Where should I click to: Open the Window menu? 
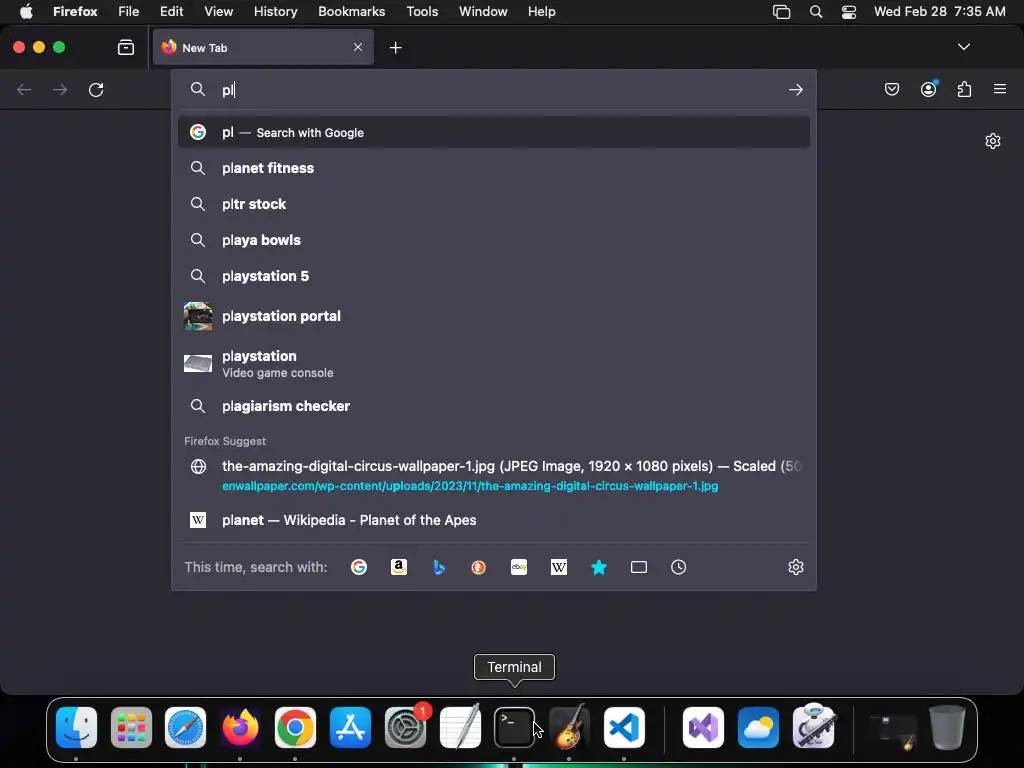tap(483, 11)
